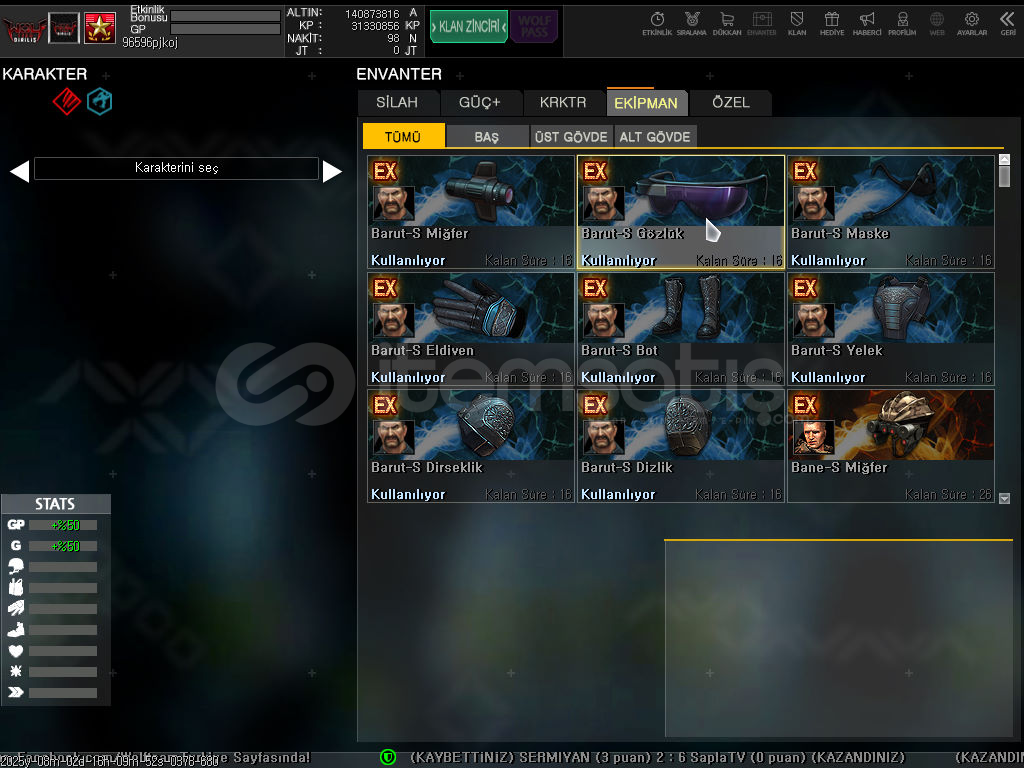Click inventory scrollbar down arrow
The width and height of the screenshot is (1024, 768).
pyautogui.click(x=1004, y=498)
